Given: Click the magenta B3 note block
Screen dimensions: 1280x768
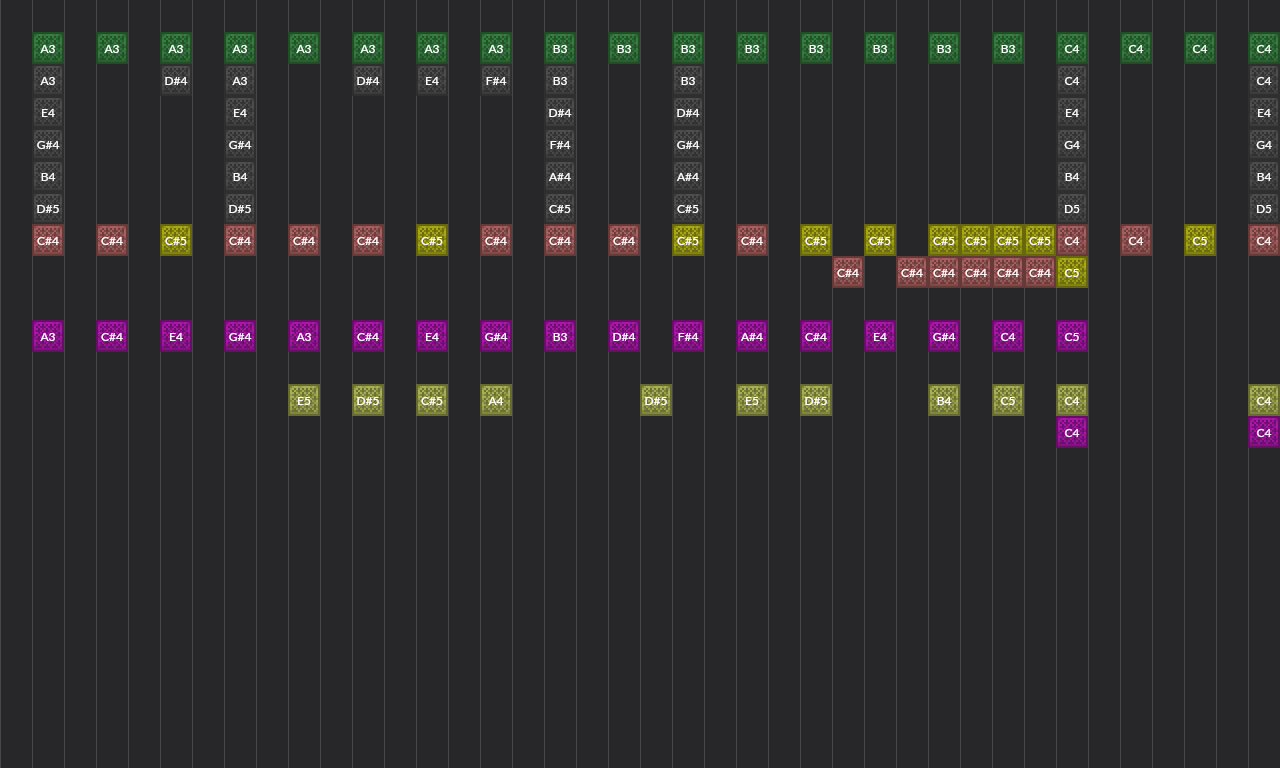Looking at the screenshot, I should pos(560,336).
